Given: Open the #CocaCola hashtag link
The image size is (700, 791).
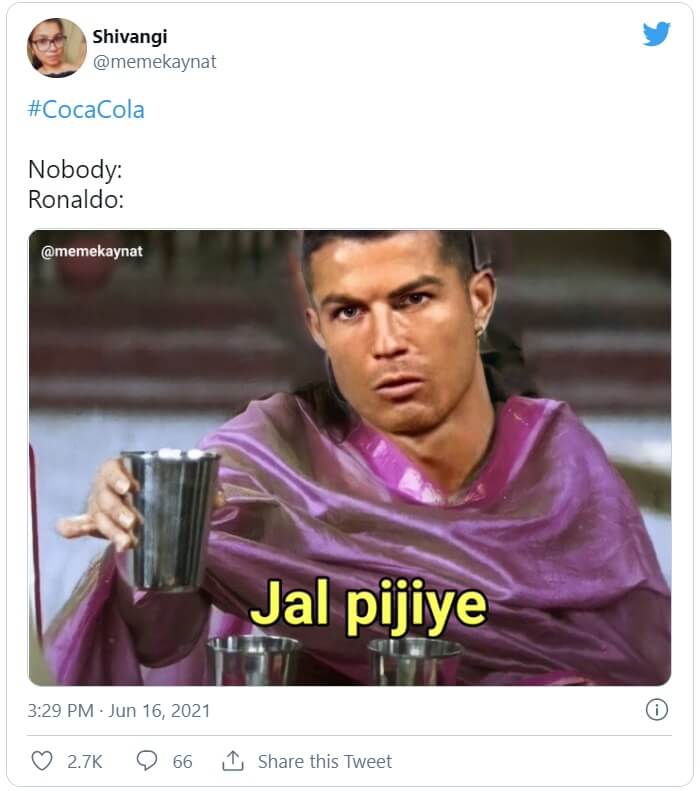Looking at the screenshot, I should click(x=86, y=109).
